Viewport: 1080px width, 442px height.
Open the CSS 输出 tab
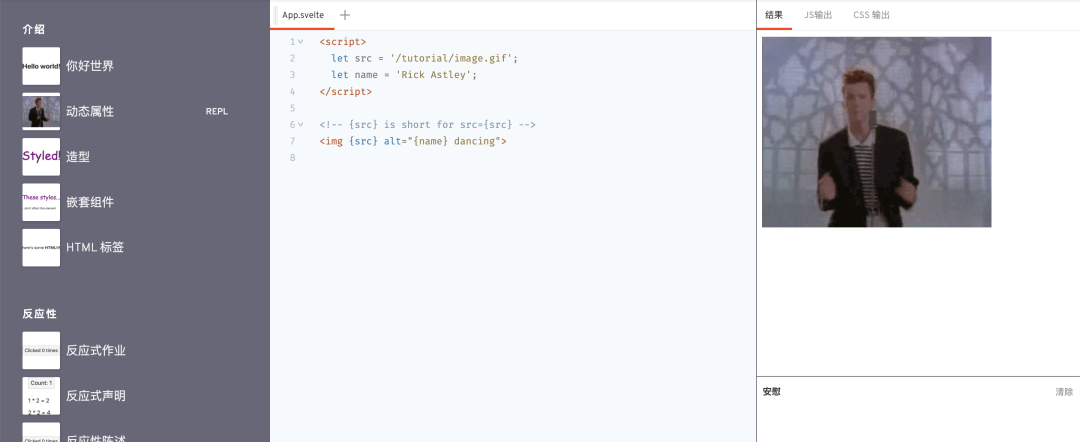(x=871, y=15)
